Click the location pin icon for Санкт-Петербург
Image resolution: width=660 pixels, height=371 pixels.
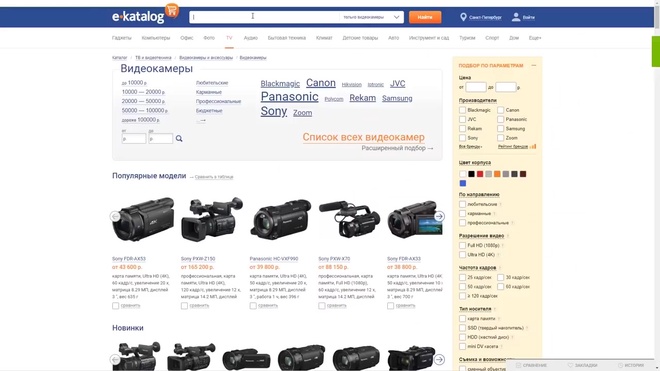(463, 17)
